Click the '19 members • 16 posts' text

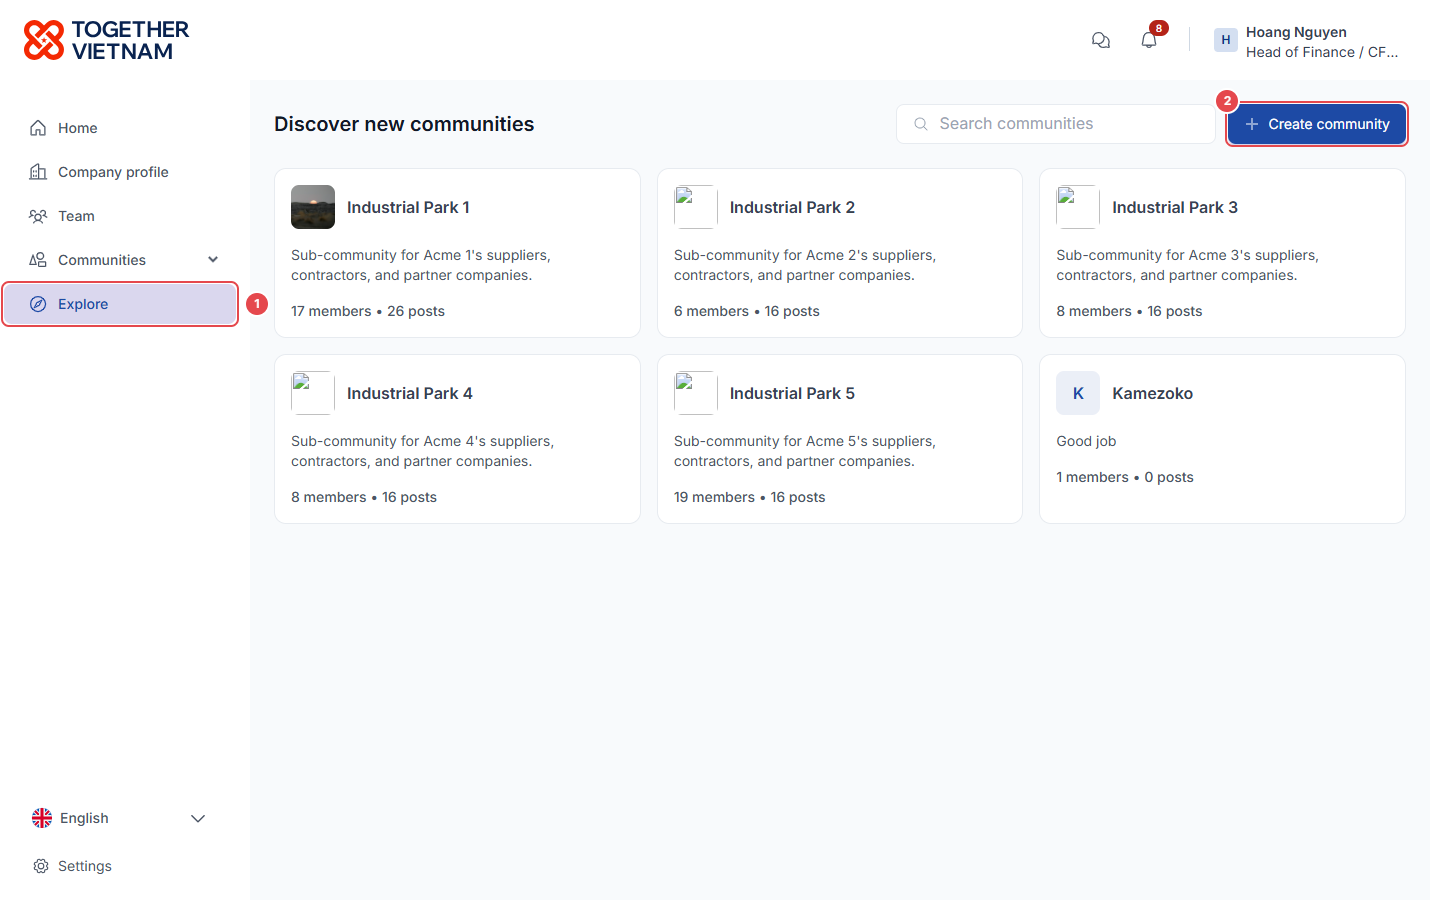coord(750,497)
